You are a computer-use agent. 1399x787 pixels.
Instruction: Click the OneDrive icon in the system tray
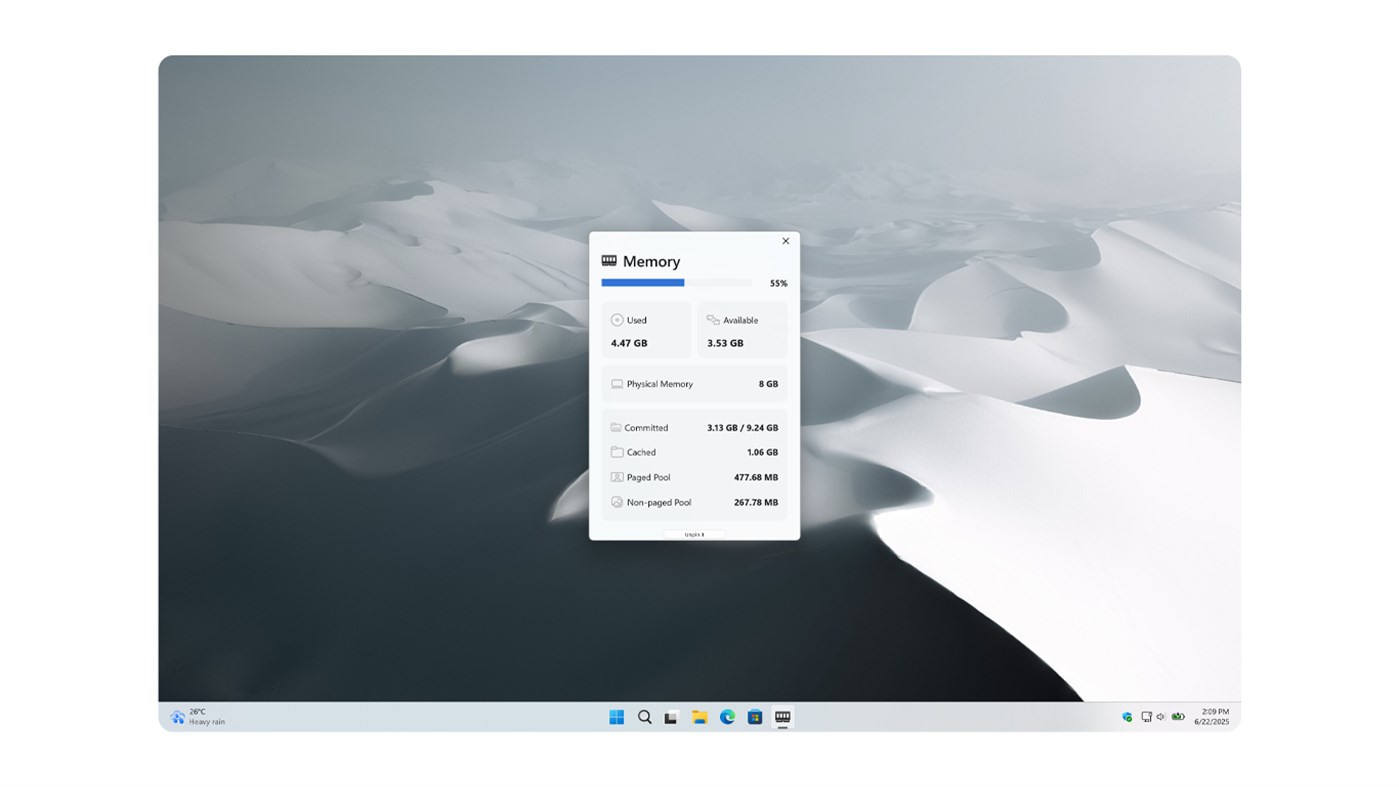1128,716
